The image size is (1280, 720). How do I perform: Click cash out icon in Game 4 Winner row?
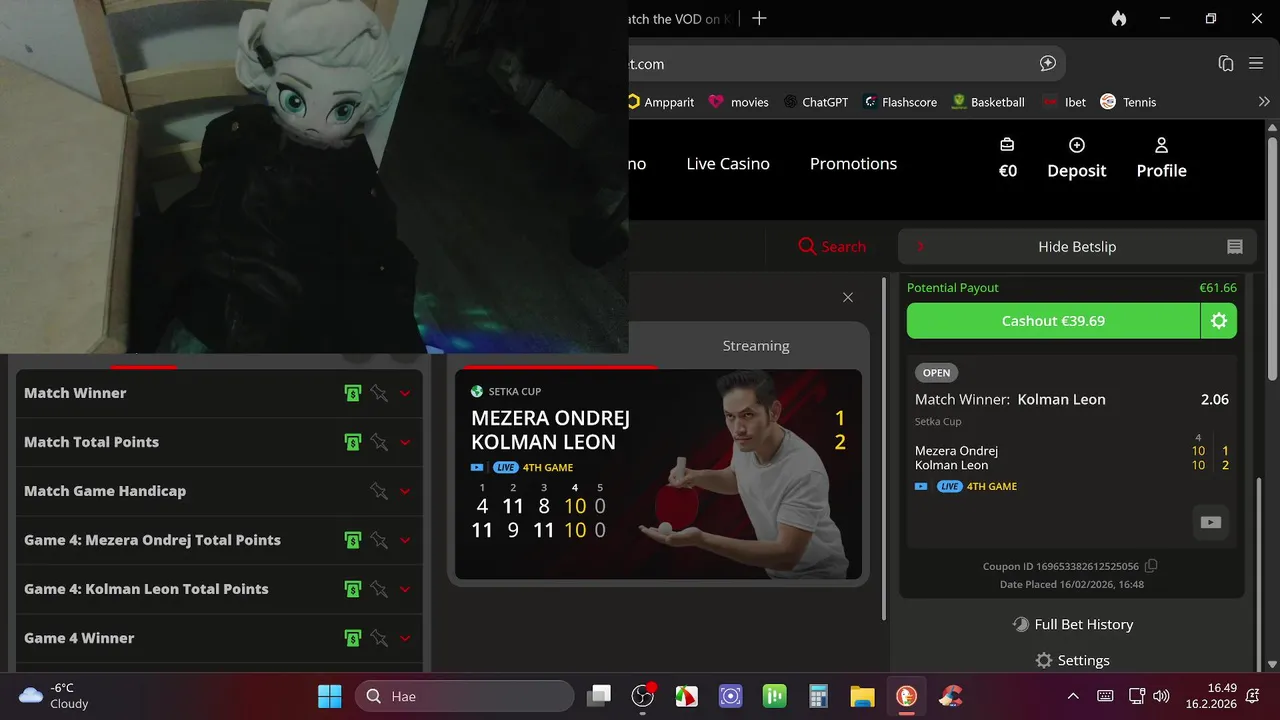pyautogui.click(x=352, y=638)
